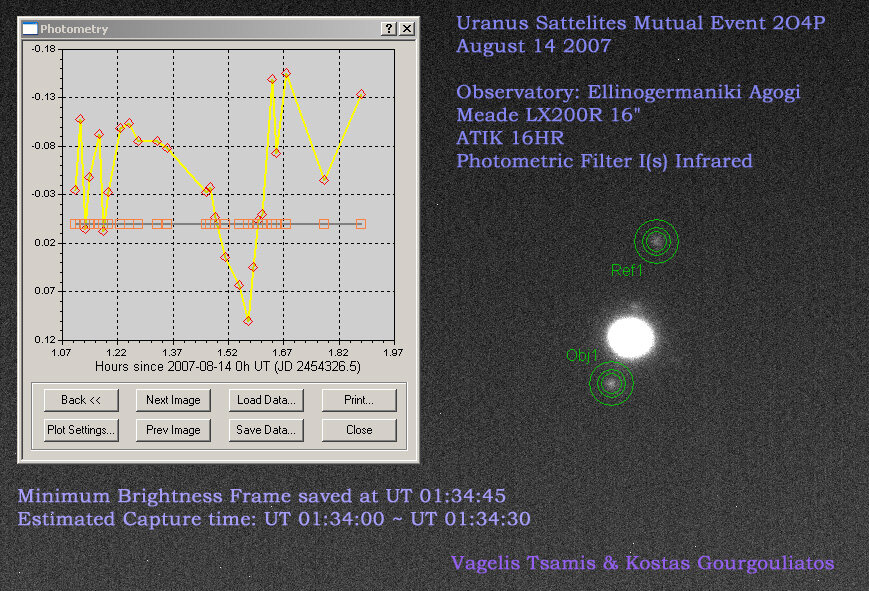Select the Ref1 aperture circle
Image resolution: width=869 pixels, height=591 pixels.
(x=656, y=240)
